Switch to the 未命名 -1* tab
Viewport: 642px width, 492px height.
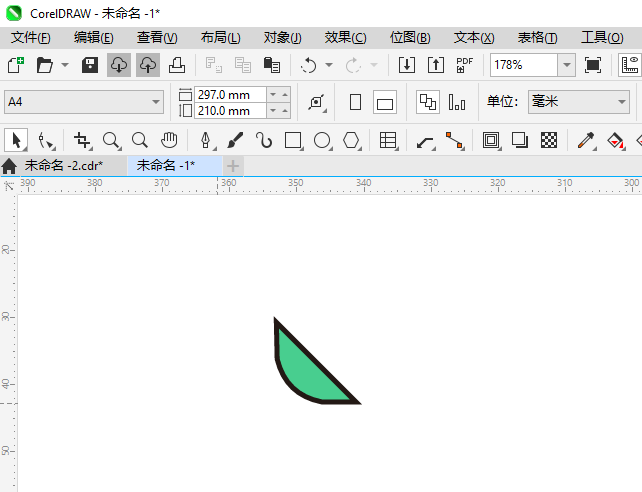pos(174,166)
